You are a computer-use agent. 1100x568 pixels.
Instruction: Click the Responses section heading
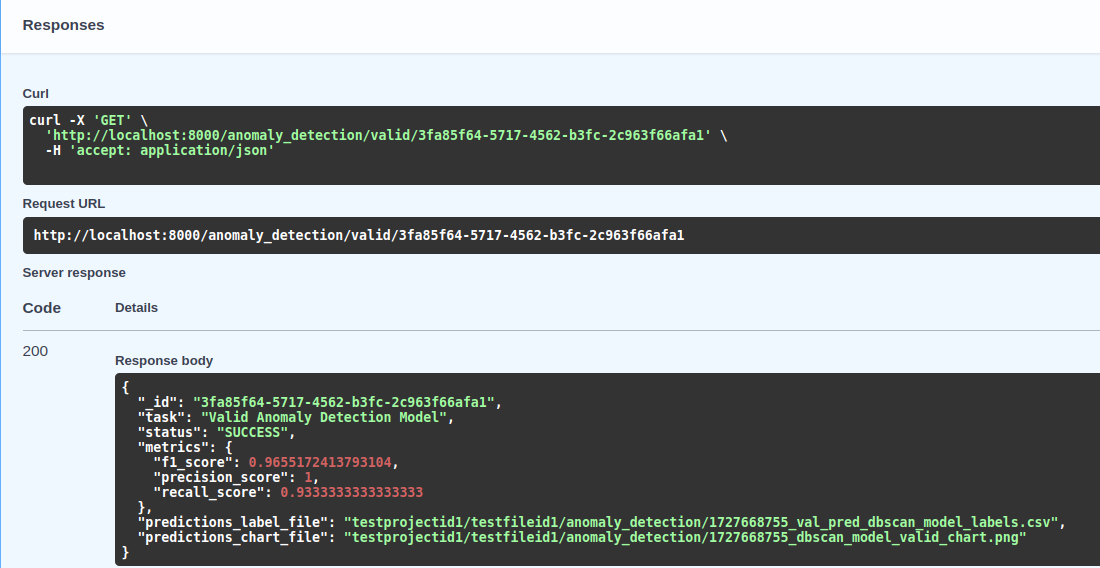click(x=63, y=25)
